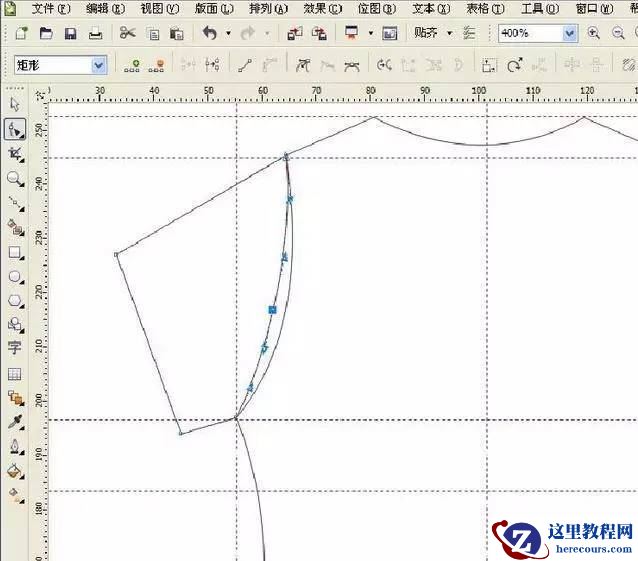
Task: Expand the 400% zoom level dropdown arrow
Action: [x=570, y=33]
